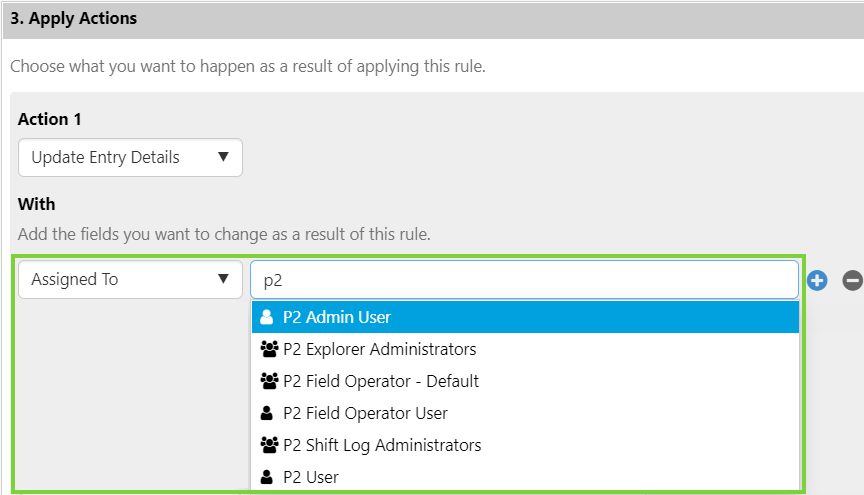Pick the P2 Field Operator - Default option
Screen dimensions: 864x495
point(381,381)
